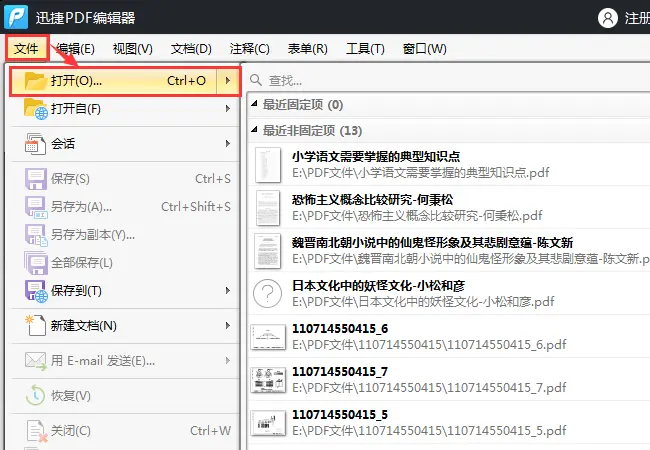650x450 pixels.
Task: Open the 注释(C) menu
Action: (250, 49)
